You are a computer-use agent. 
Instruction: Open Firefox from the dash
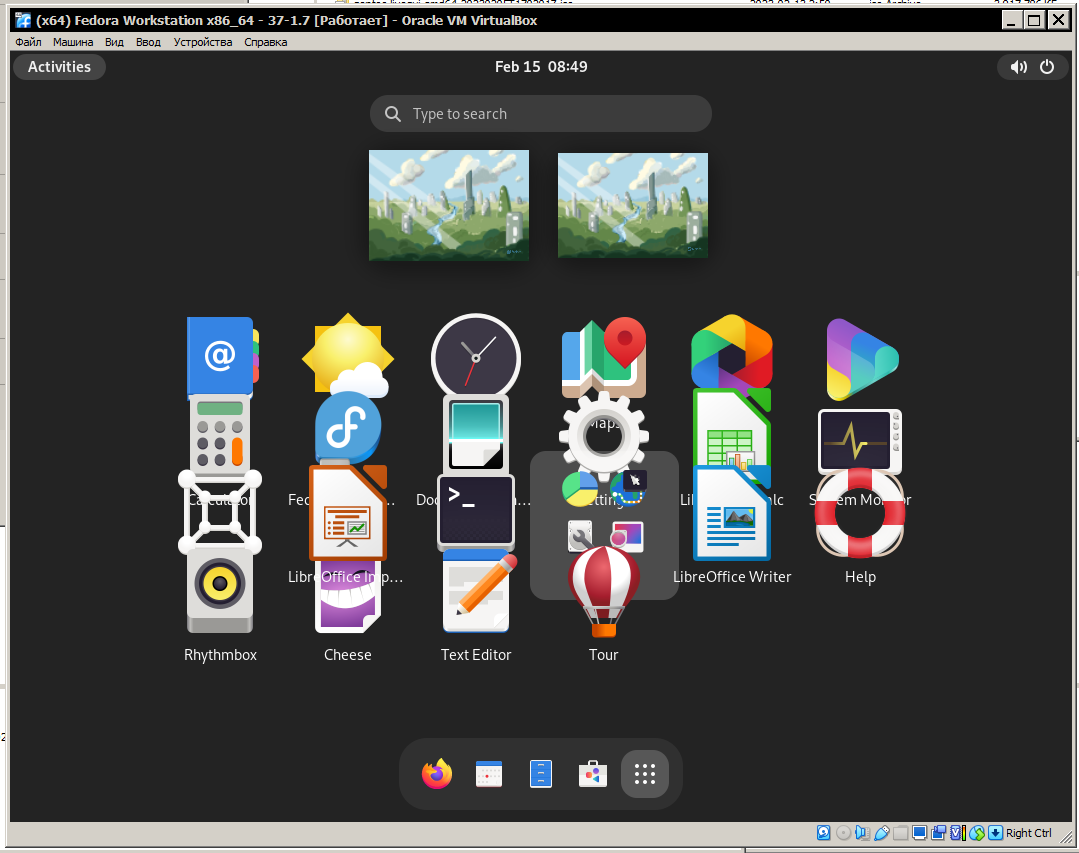point(437,774)
